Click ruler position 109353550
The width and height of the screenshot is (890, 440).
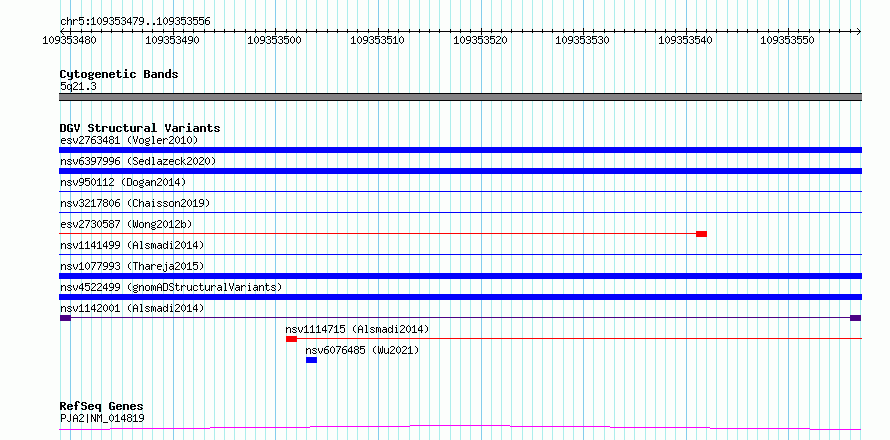point(788,40)
